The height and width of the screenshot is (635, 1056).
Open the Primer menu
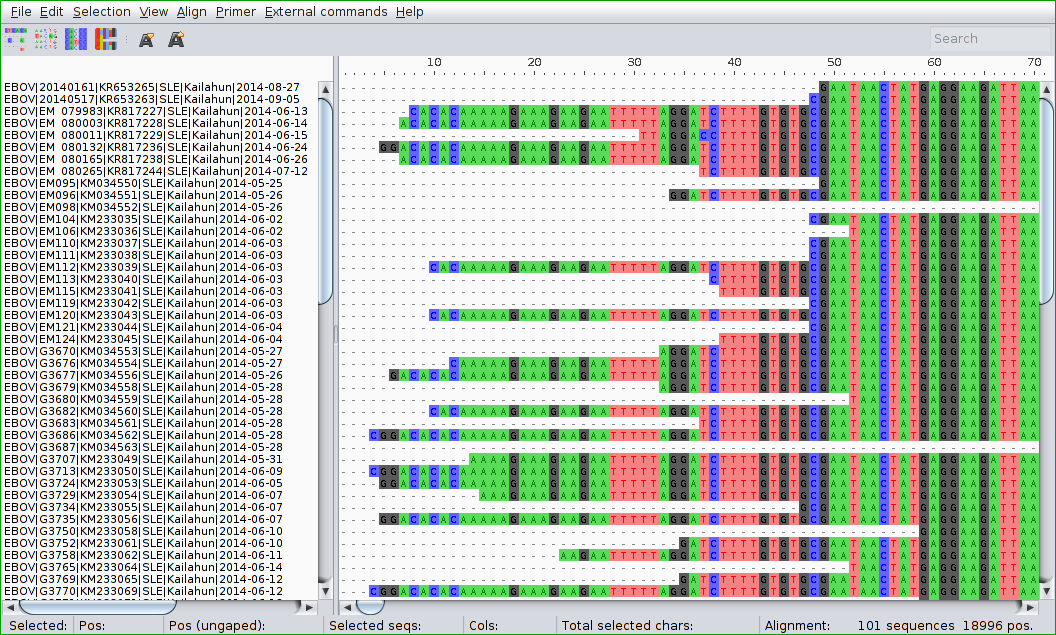coord(236,12)
